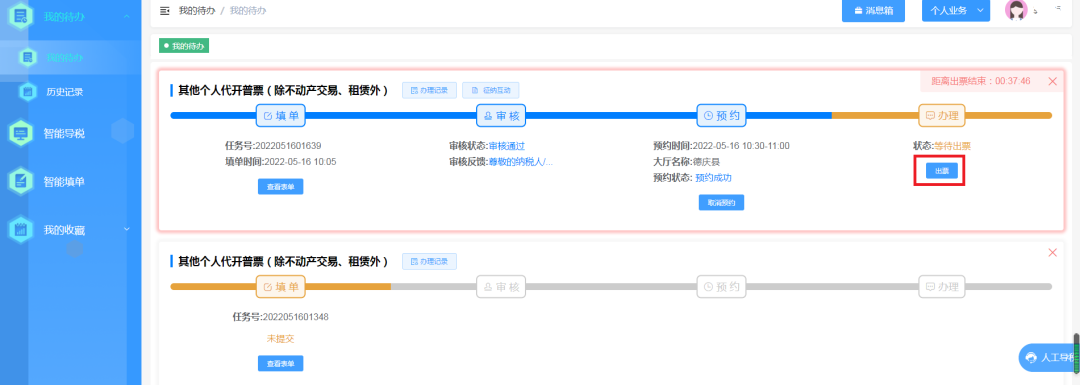This screenshot has height=385, width=1080.
Task: Click the 填单 step in the first card
Action: (x=280, y=116)
